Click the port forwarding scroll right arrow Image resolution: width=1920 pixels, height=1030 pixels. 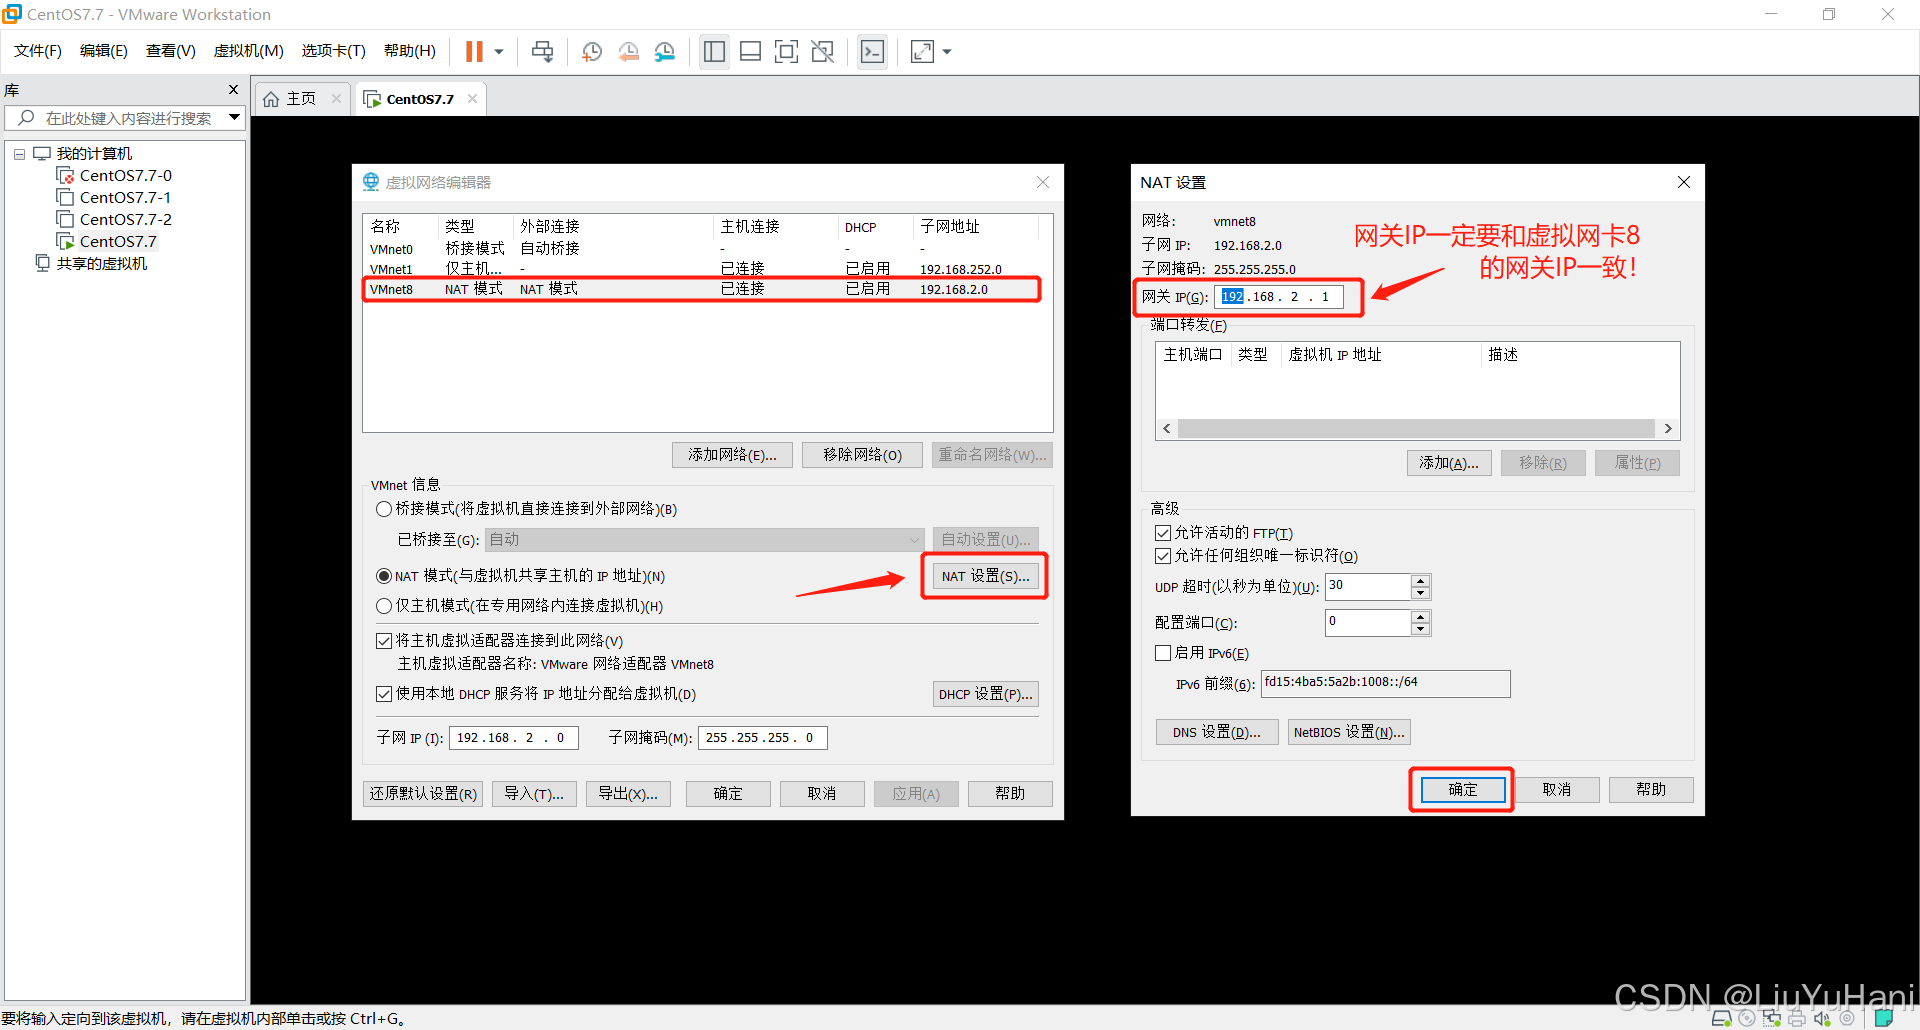pos(1668,428)
